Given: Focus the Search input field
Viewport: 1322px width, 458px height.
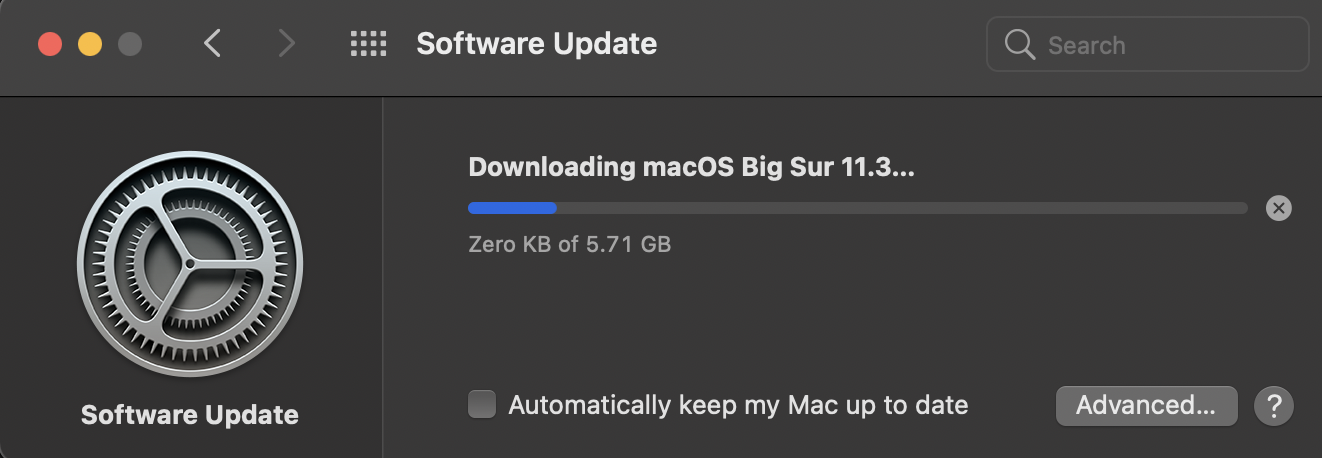Looking at the screenshot, I should pos(1160,45).
